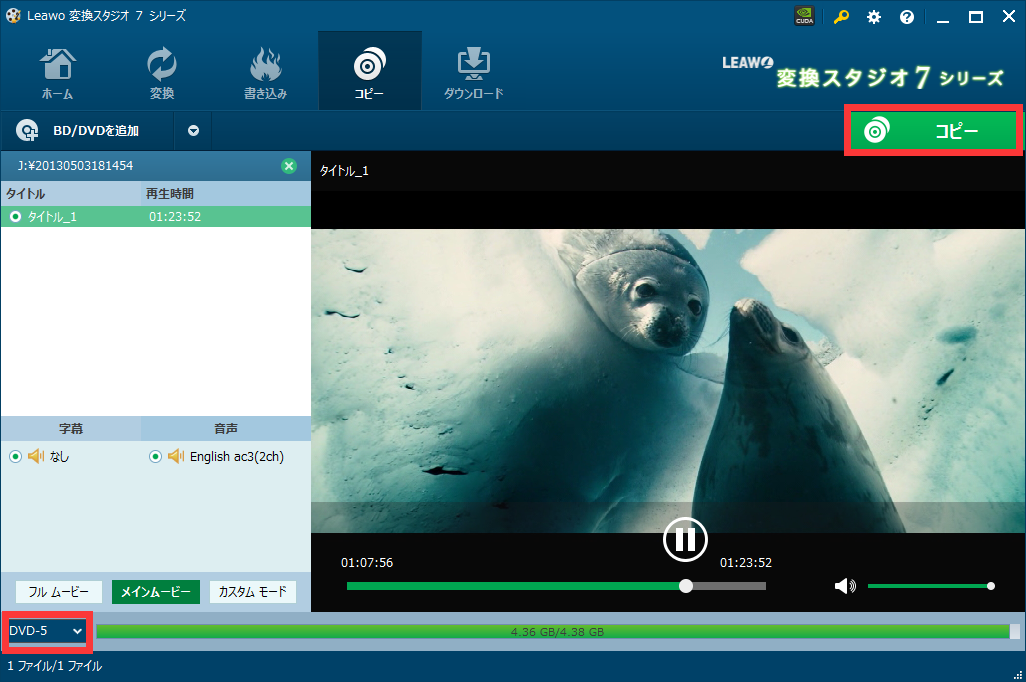Go to the ダウンロード tab

click(473, 72)
